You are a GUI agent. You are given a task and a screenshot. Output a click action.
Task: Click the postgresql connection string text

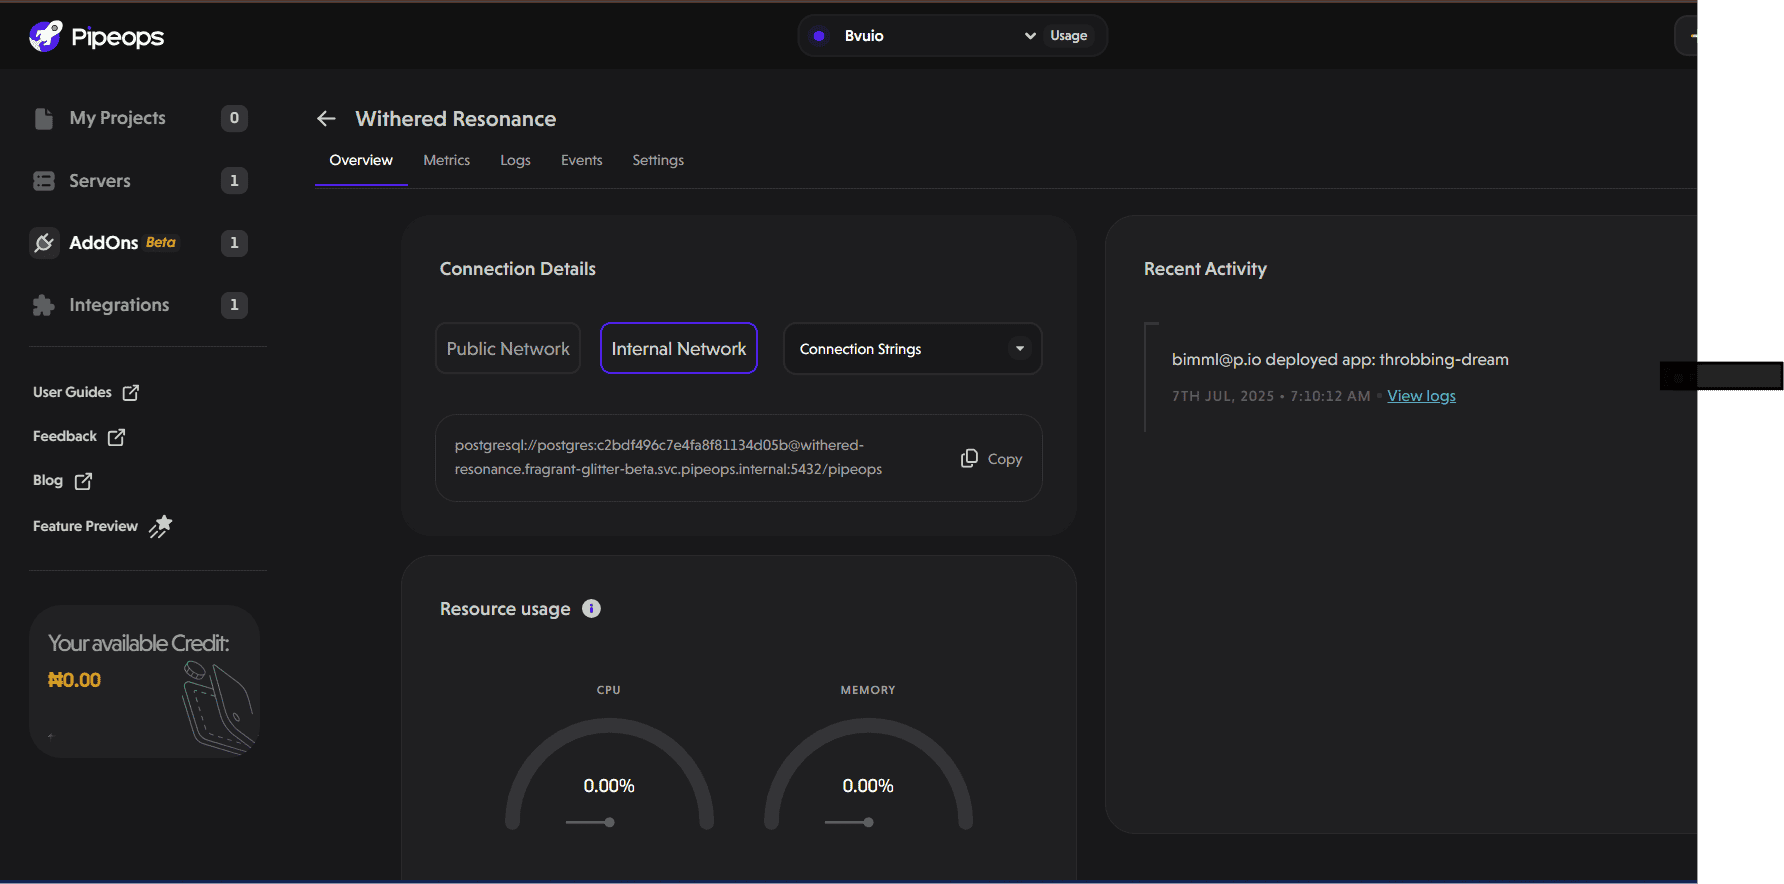point(668,457)
